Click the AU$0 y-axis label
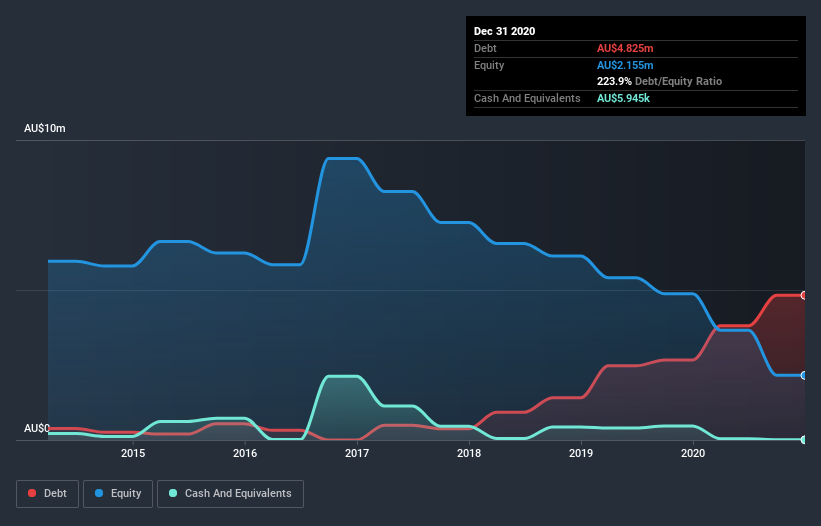 [37, 429]
